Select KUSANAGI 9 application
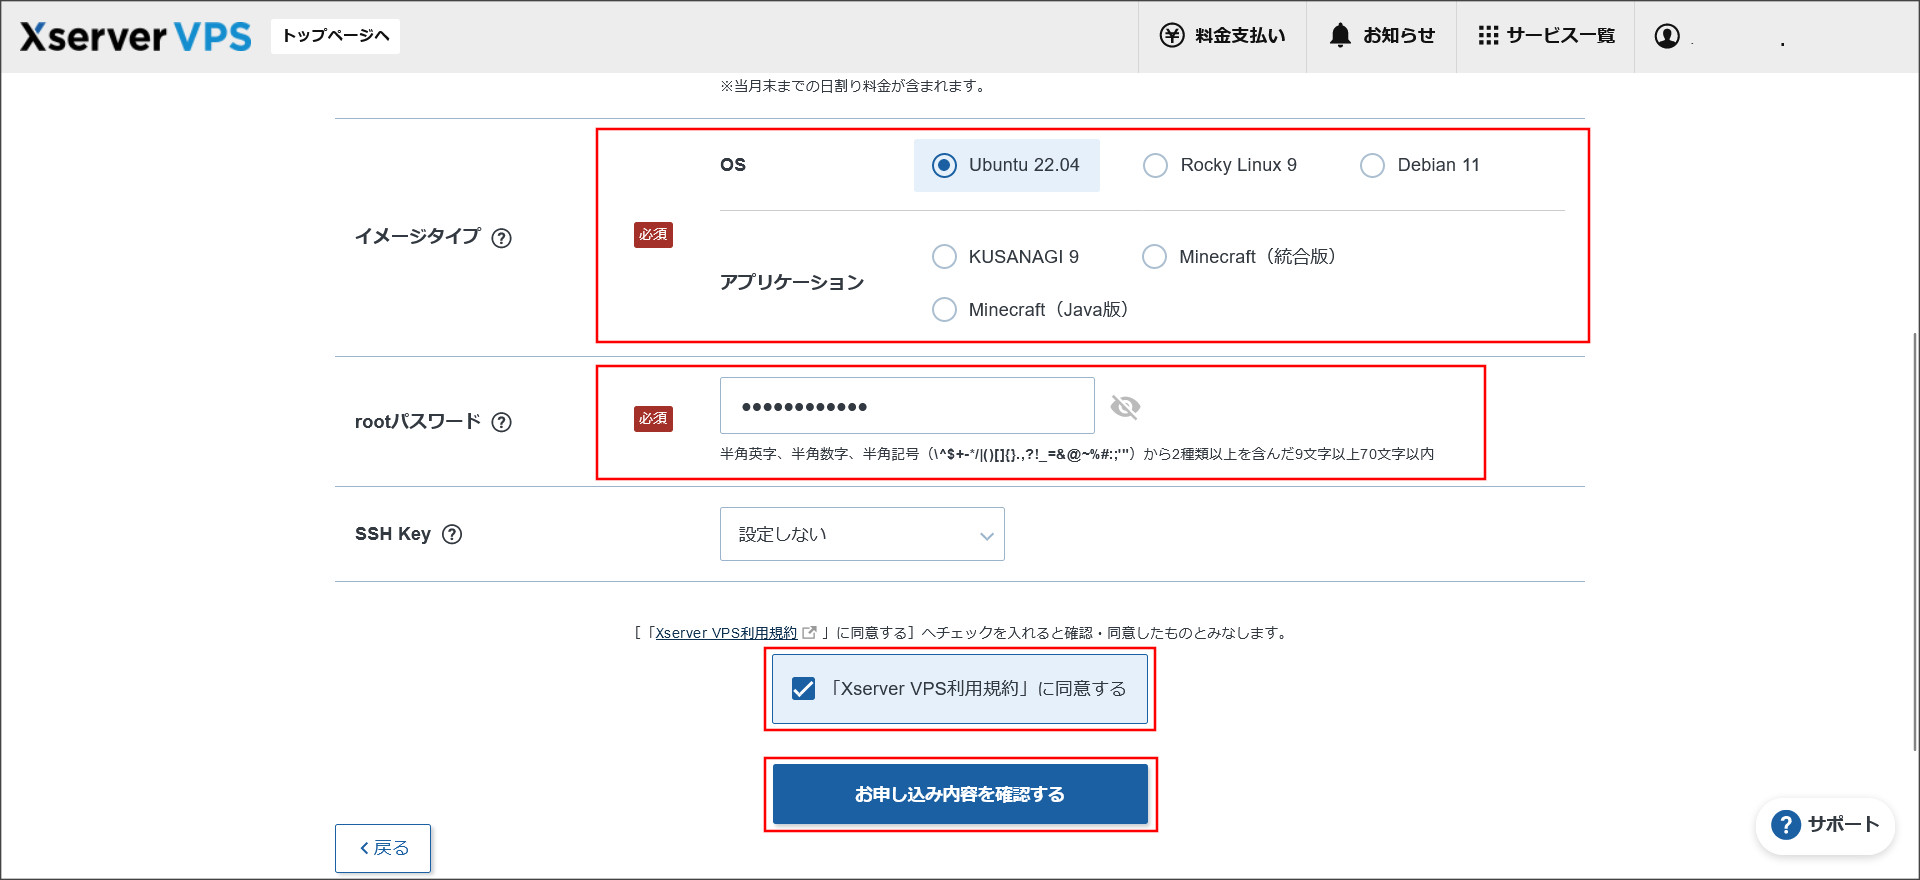Viewport: 1920px width, 880px height. pyautogui.click(x=1005, y=257)
